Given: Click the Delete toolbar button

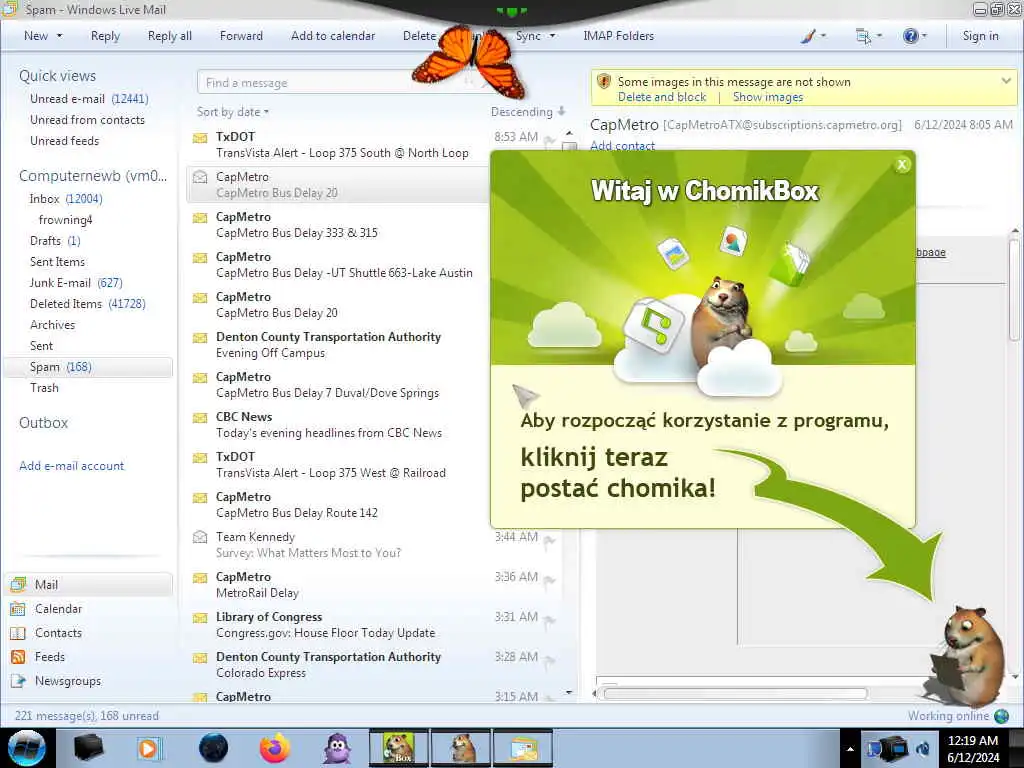Looking at the screenshot, I should [419, 36].
